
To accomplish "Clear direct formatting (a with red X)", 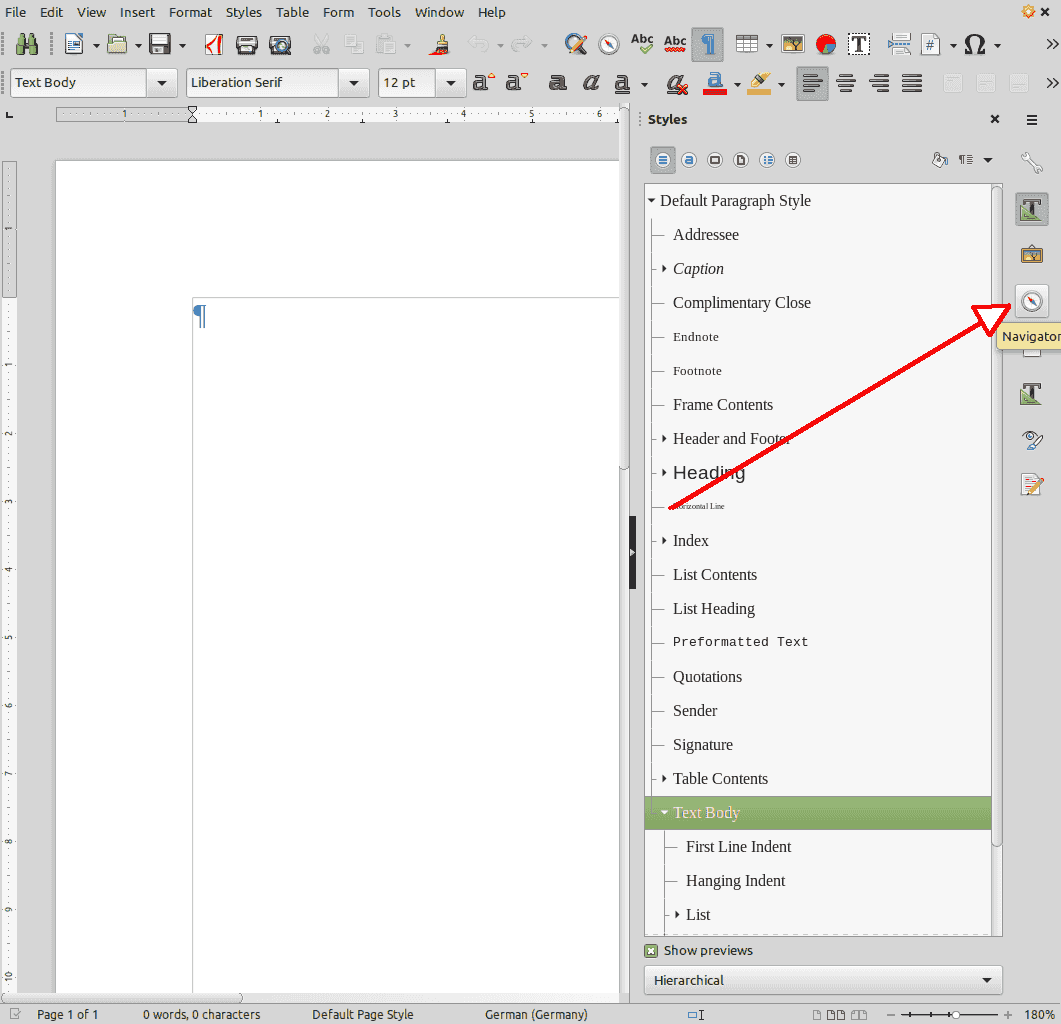I will click(x=676, y=83).
